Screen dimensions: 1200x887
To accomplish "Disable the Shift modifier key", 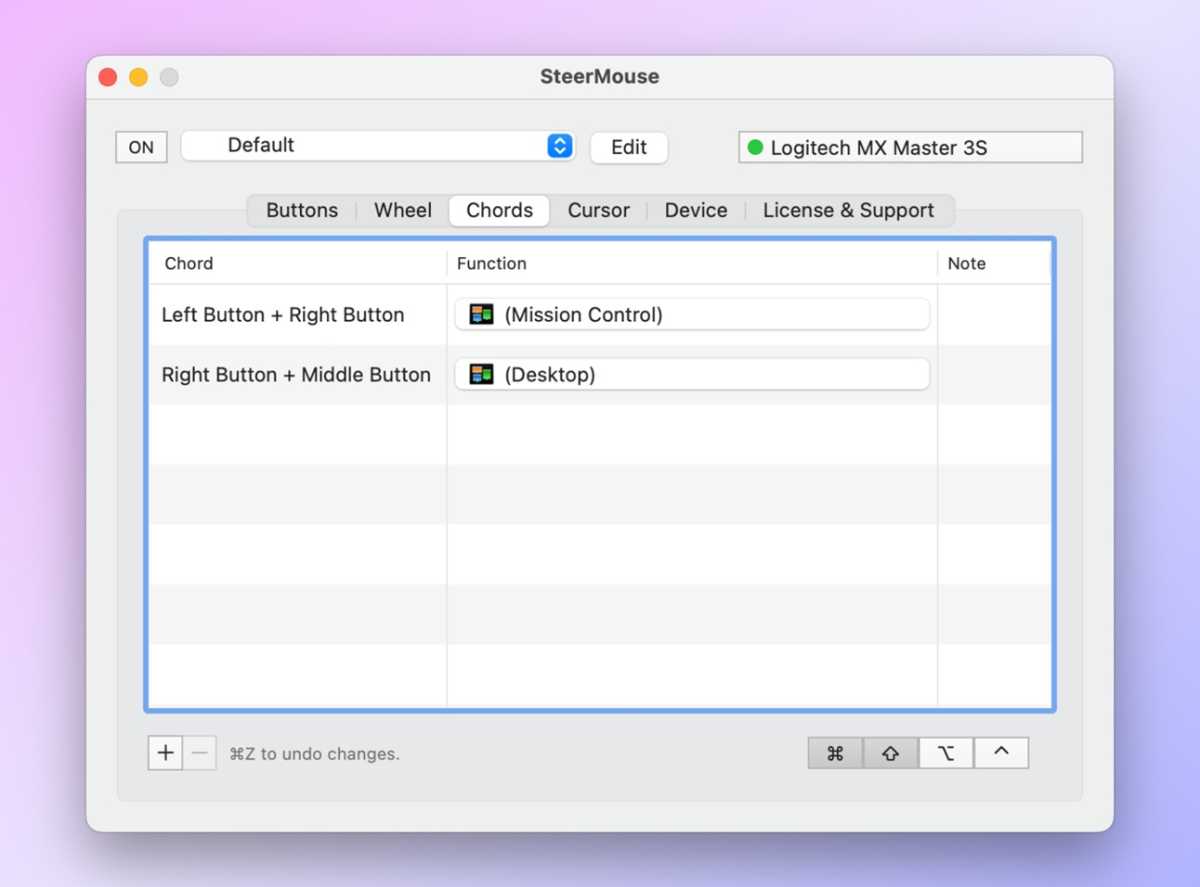I will click(x=890, y=753).
